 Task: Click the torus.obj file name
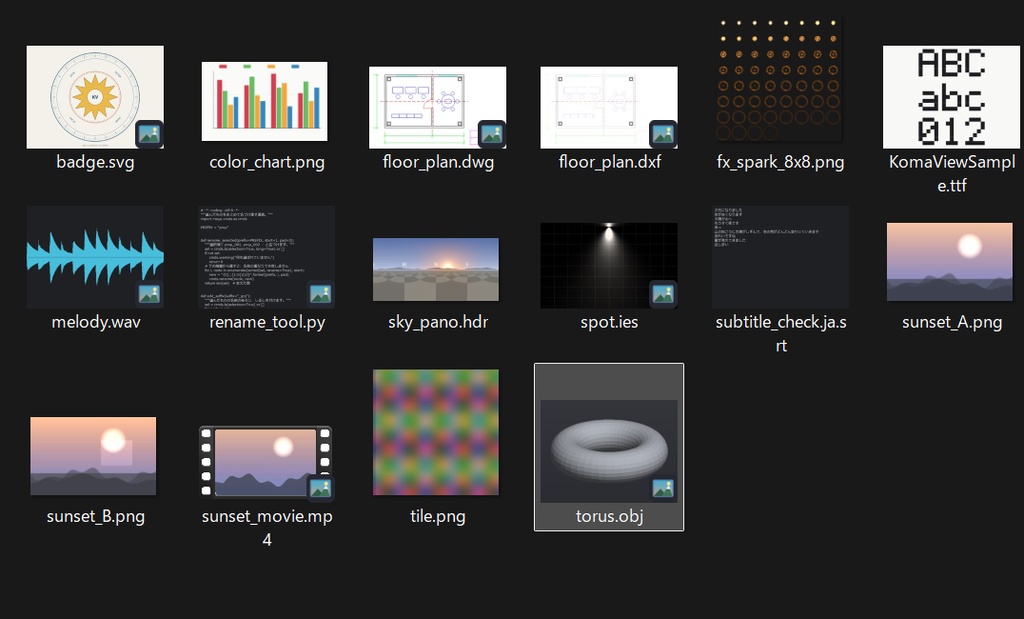point(609,516)
